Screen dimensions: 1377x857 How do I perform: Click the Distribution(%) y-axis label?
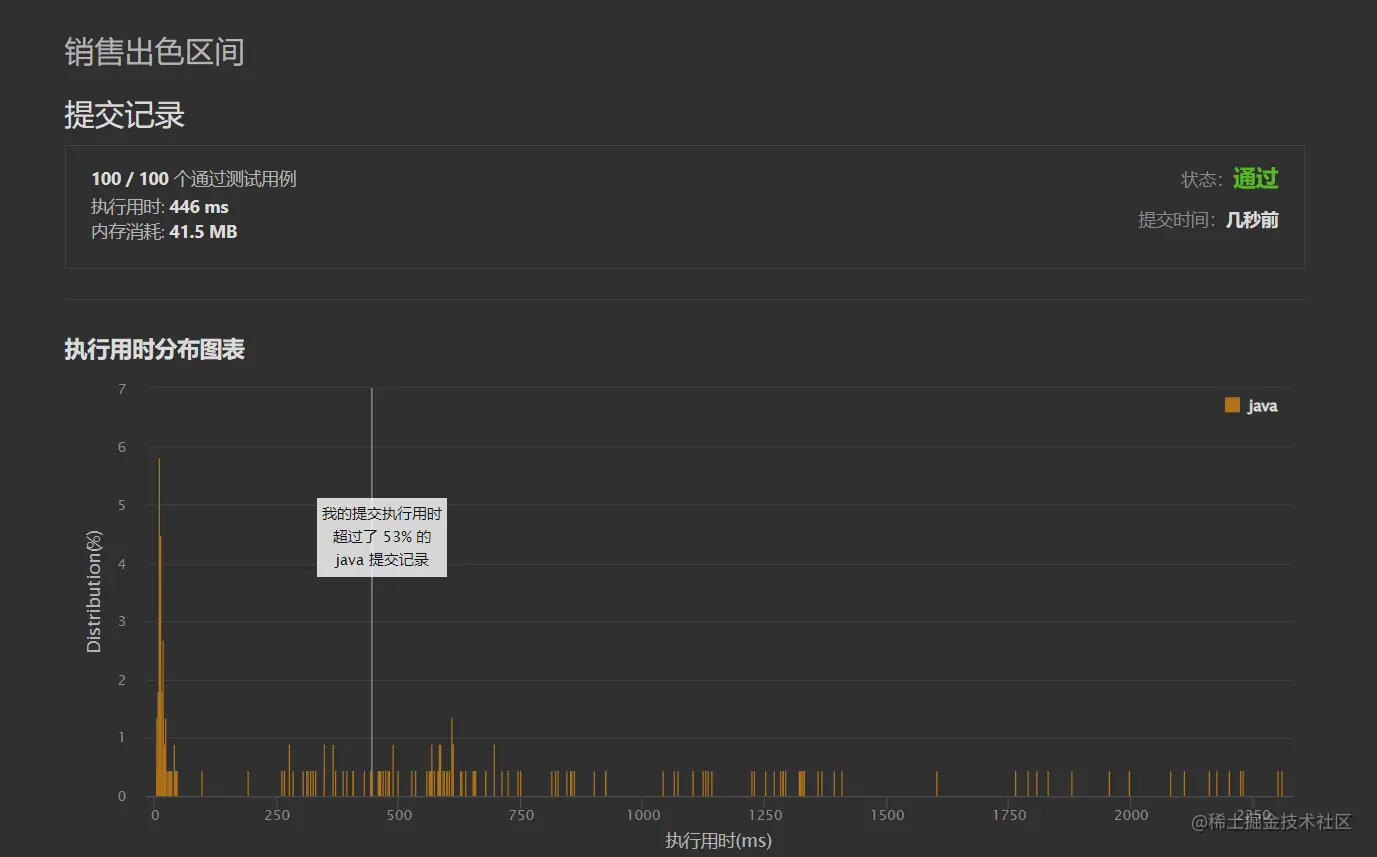[94, 592]
